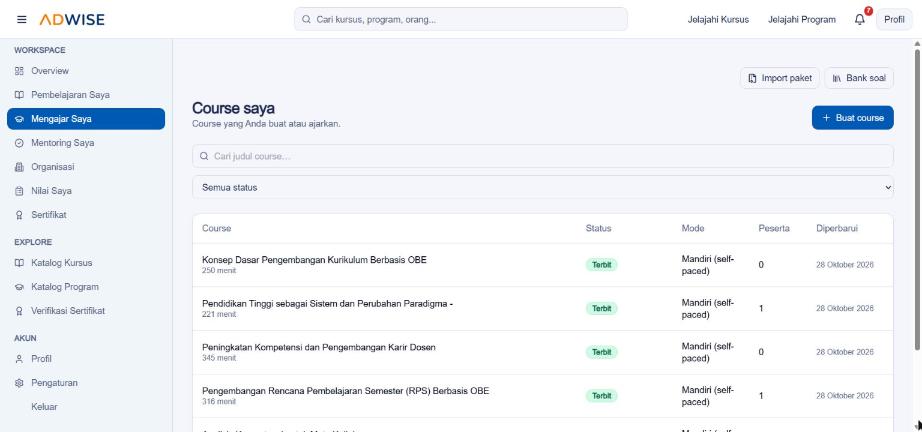Click magnifier icon in course title search
922x432 pixels.
204,156
